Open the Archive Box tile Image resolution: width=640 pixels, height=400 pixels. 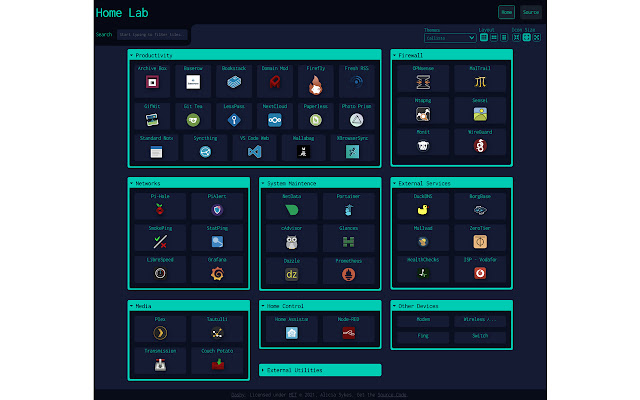point(152,80)
